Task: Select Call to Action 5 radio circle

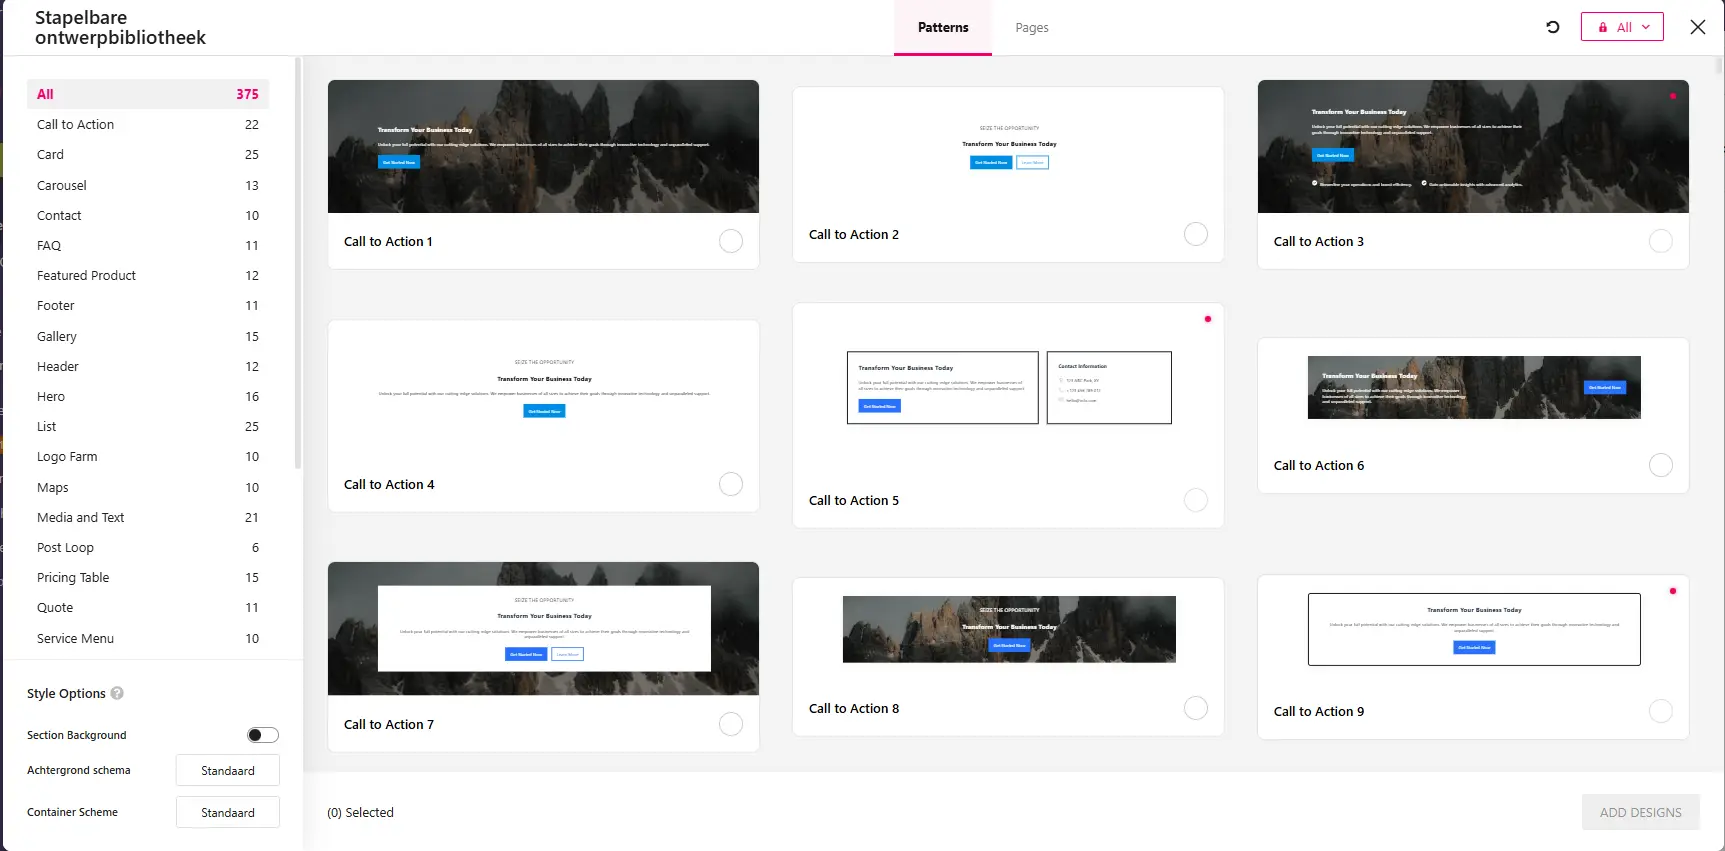Action: pyautogui.click(x=1196, y=500)
